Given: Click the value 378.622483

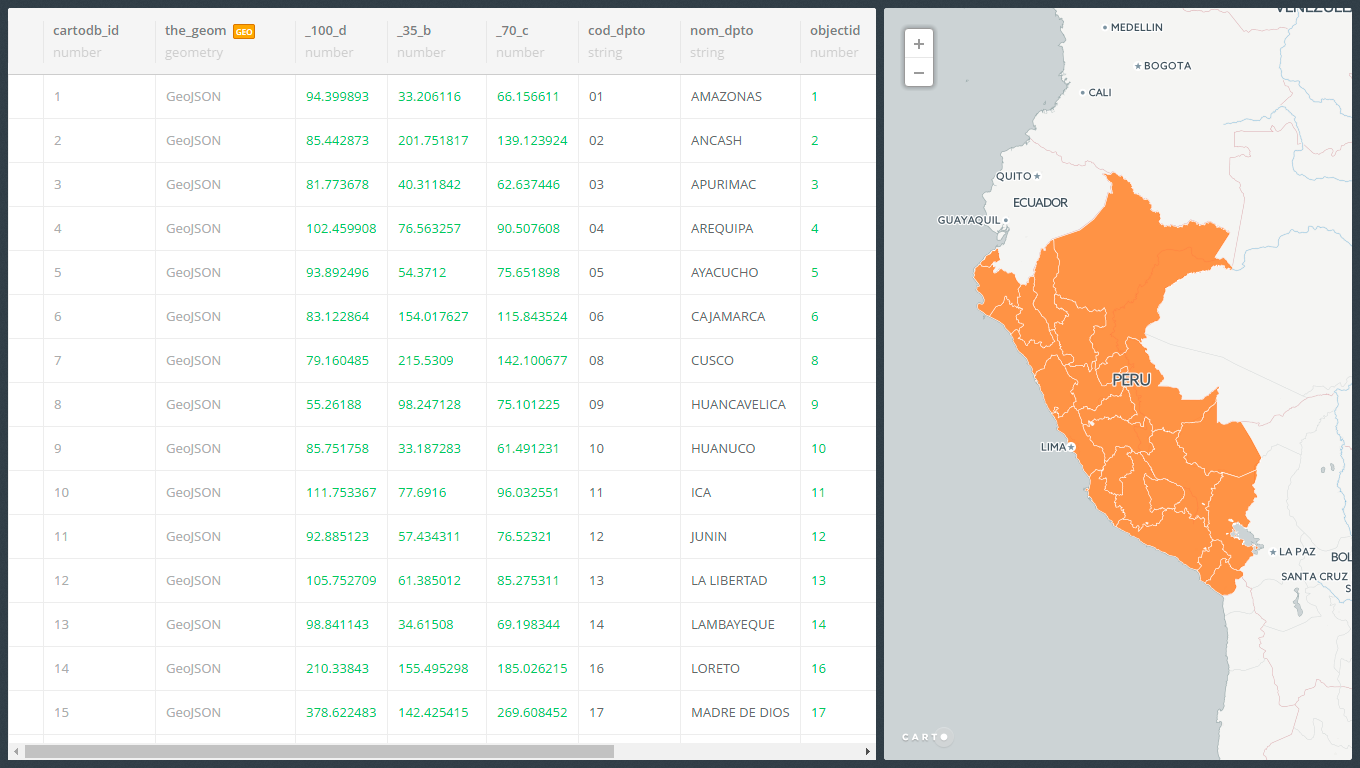Looking at the screenshot, I should point(341,713).
